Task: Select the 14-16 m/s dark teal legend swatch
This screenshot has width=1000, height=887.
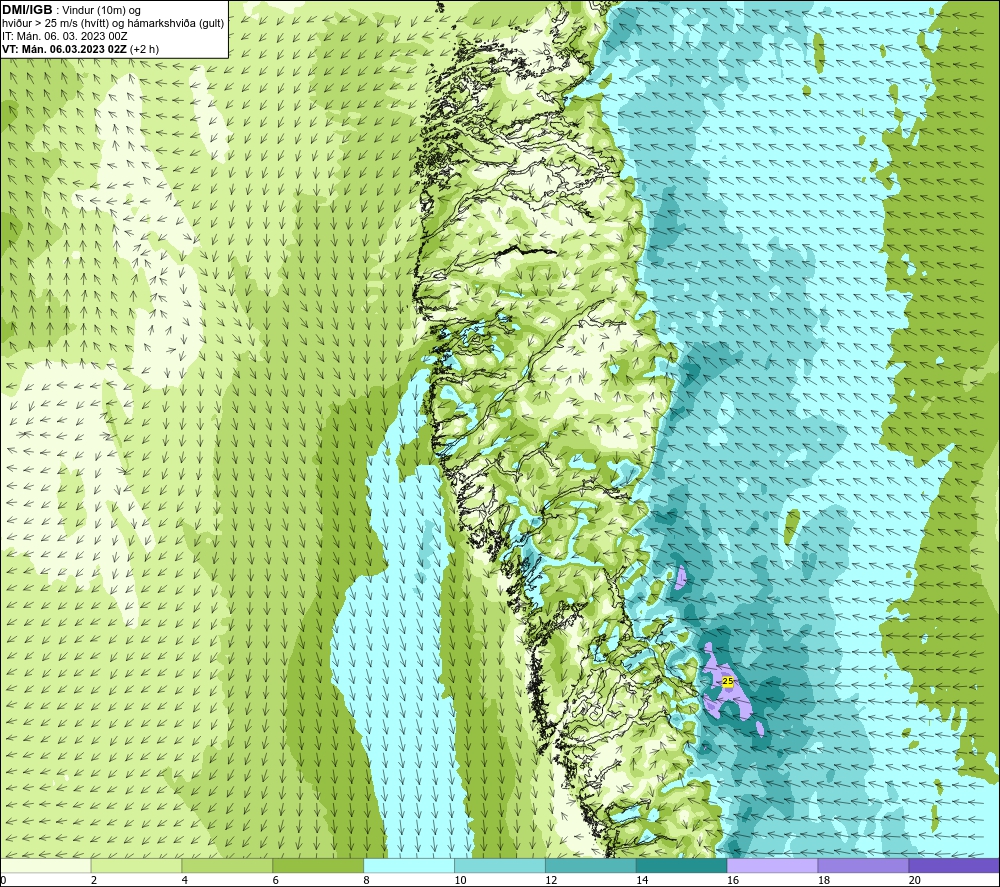Action: pos(682,865)
